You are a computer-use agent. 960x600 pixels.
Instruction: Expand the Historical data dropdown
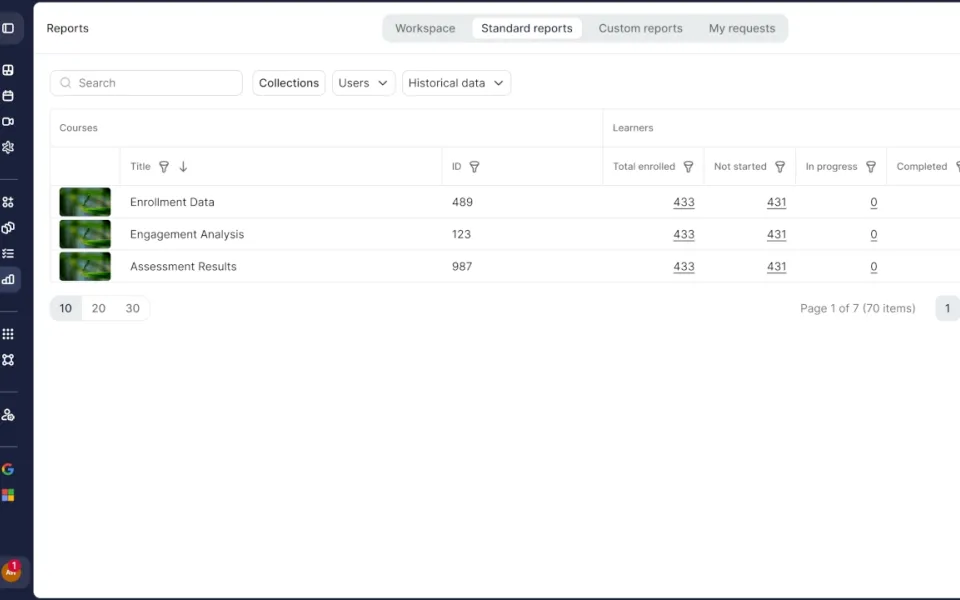pyautogui.click(x=456, y=83)
